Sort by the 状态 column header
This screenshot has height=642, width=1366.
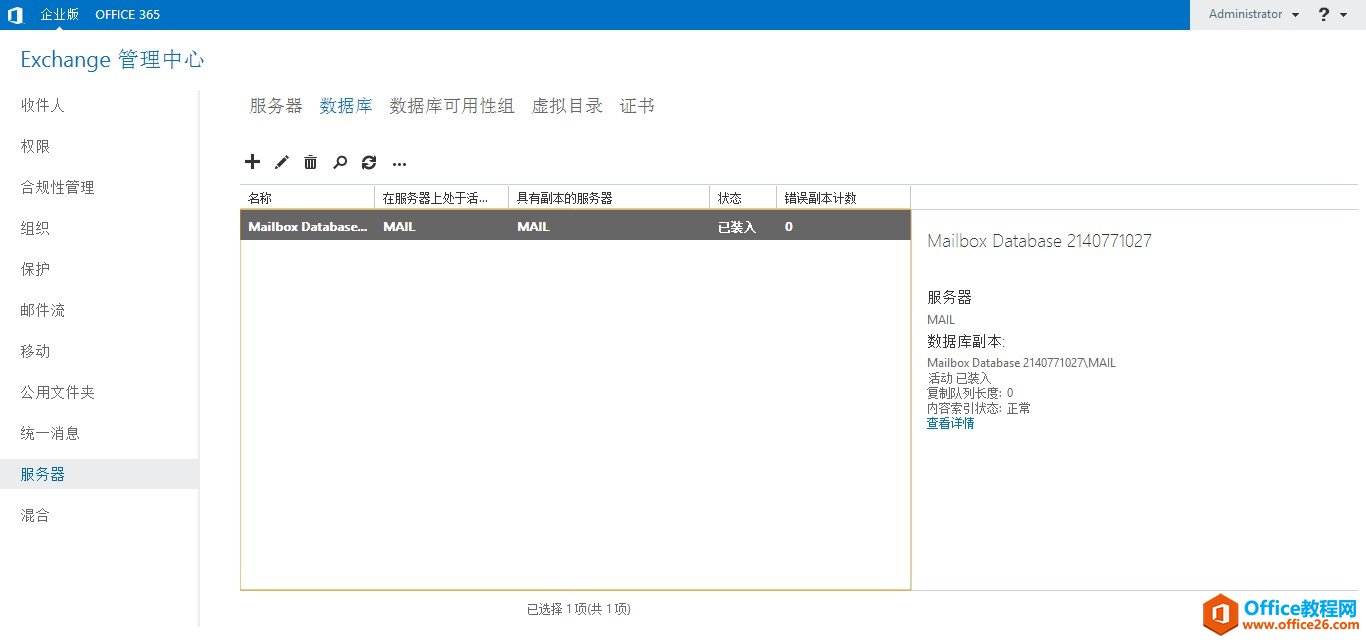(x=730, y=198)
